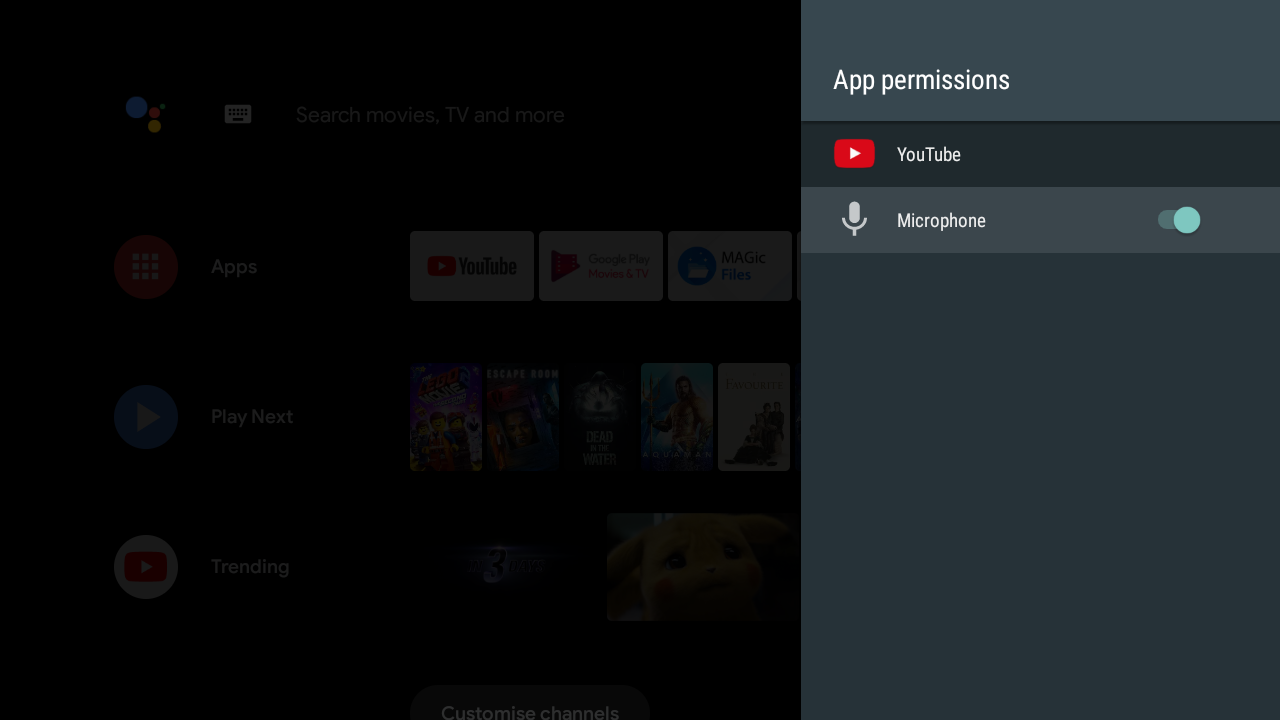
Task: Open the Pikachu trending video thumbnail
Action: tap(703, 567)
